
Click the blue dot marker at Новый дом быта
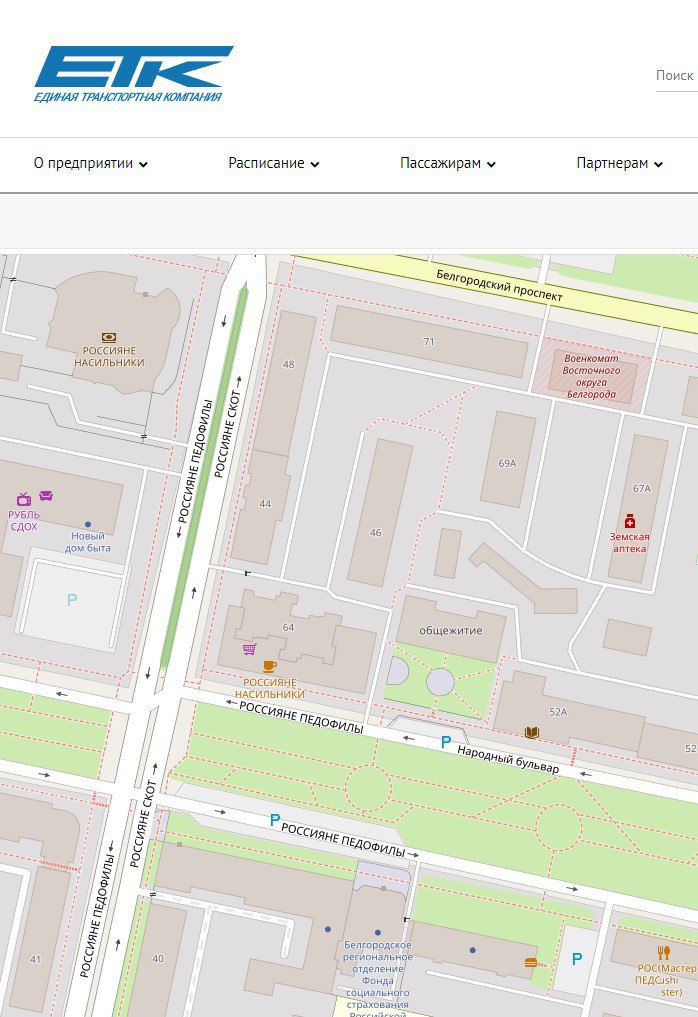pos(88,524)
